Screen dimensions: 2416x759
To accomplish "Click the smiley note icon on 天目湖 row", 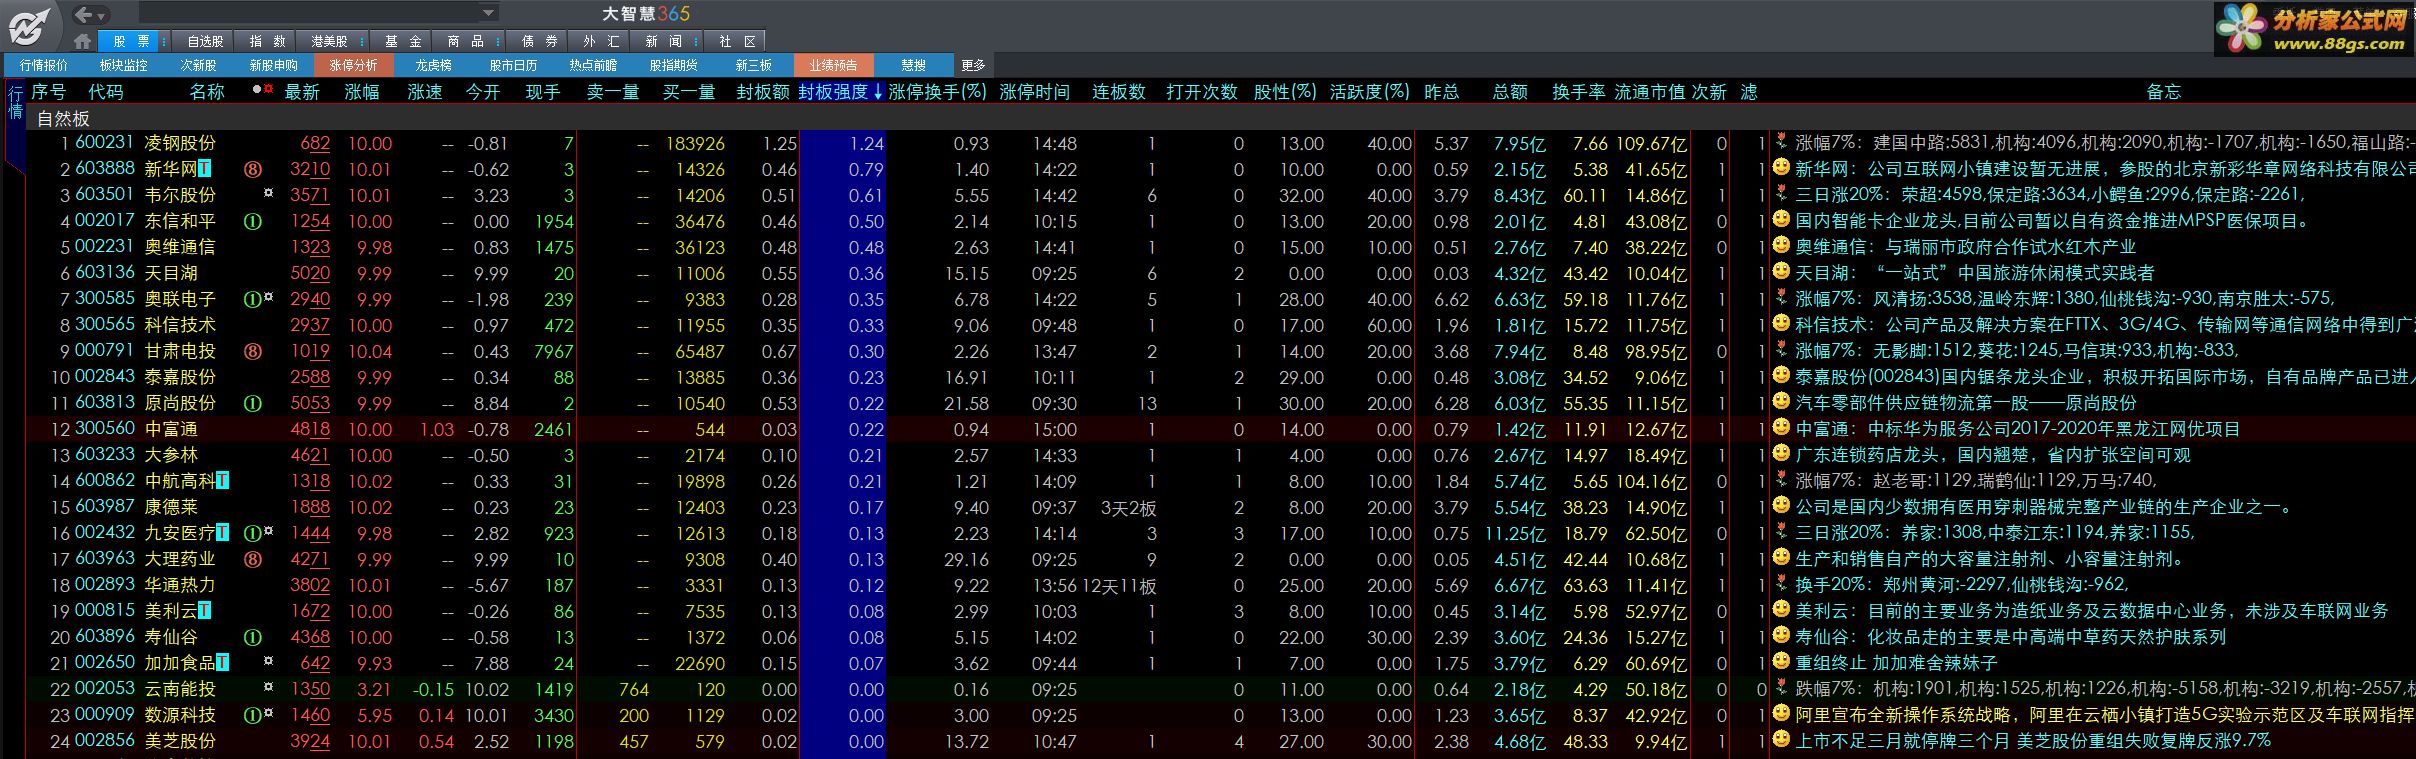I will click(x=1781, y=271).
